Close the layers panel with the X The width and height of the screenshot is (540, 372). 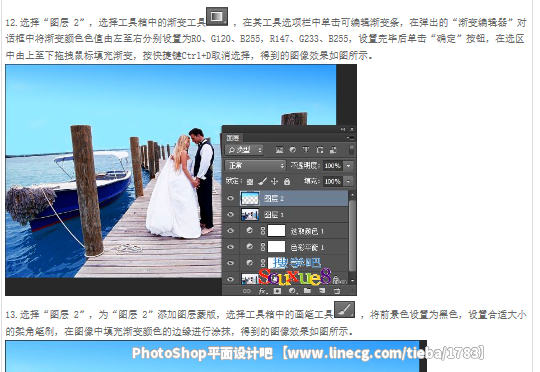(x=352, y=129)
